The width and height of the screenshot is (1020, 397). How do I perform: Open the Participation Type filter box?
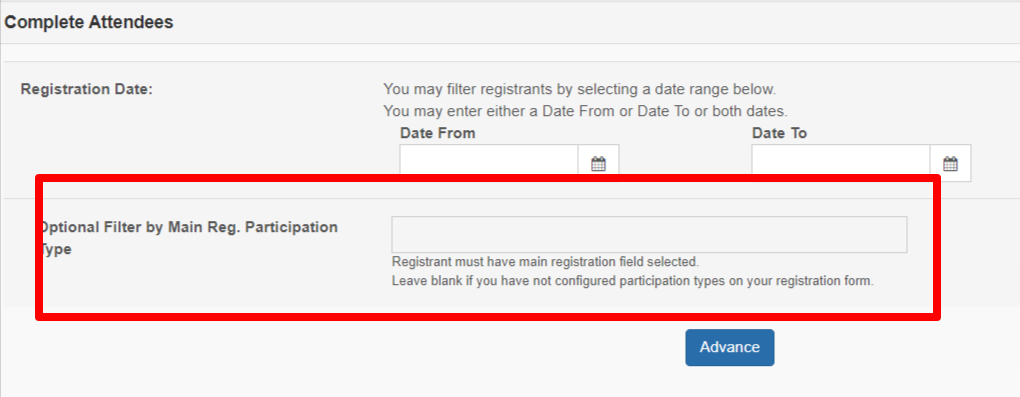(x=649, y=234)
